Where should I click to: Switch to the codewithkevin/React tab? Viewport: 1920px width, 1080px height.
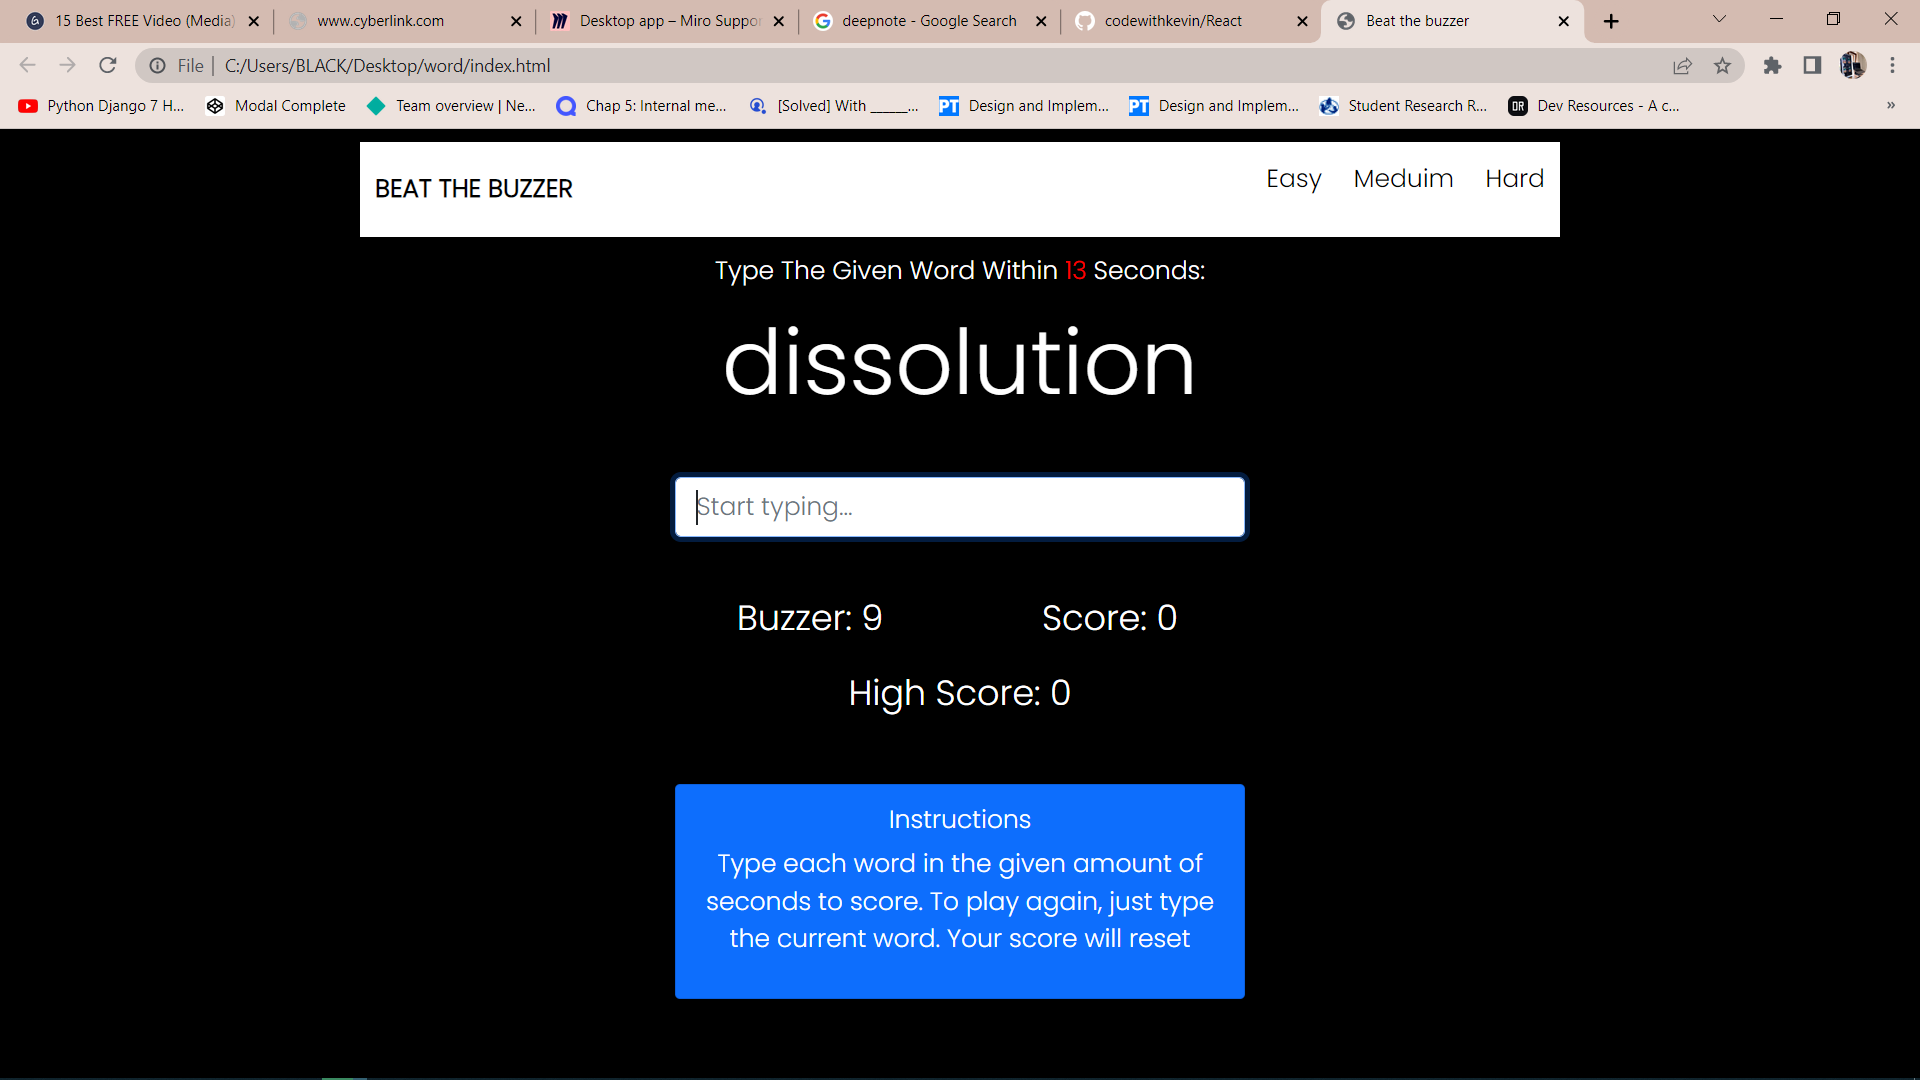pos(1172,21)
